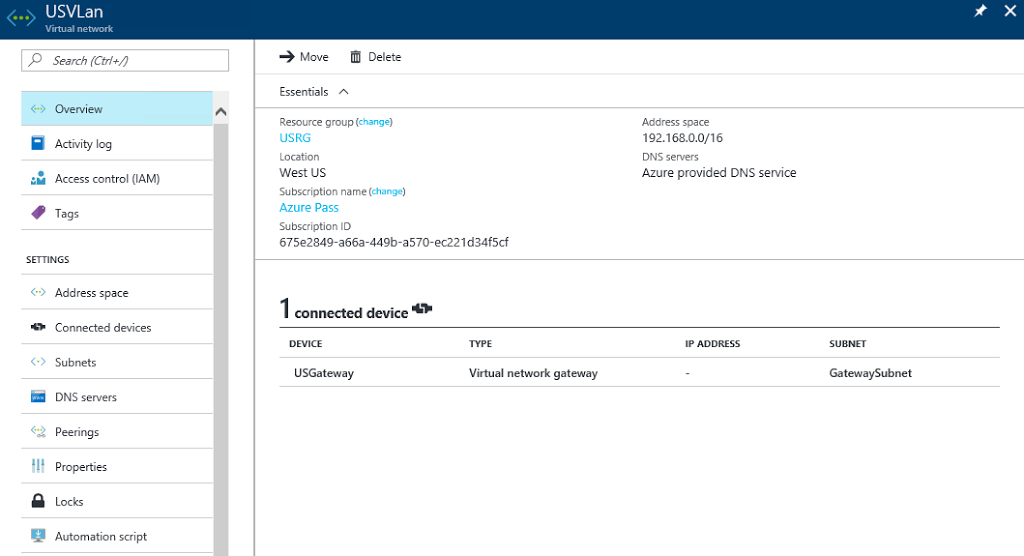Click the Subscription ID value text
The image size is (1024, 556).
pos(394,242)
